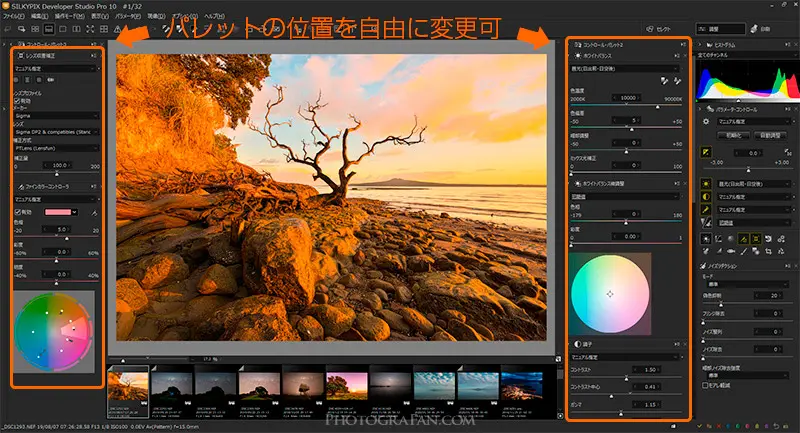Viewport: 800px width, 433px height.
Task: Open the 表示(V) menu
Action: (99, 16)
